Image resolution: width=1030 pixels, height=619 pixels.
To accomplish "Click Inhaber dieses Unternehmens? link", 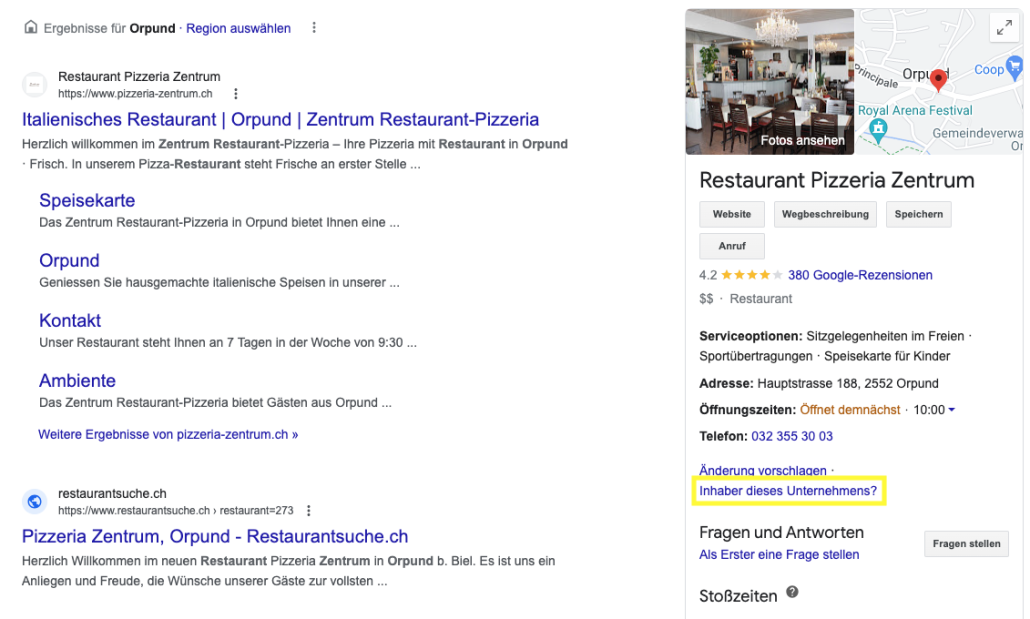I will click(x=788, y=491).
